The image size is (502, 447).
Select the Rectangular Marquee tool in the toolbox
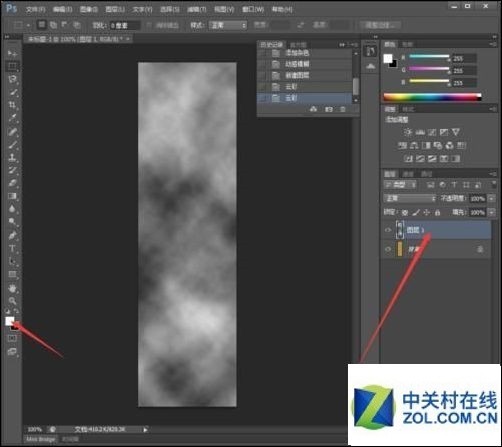coord(12,66)
